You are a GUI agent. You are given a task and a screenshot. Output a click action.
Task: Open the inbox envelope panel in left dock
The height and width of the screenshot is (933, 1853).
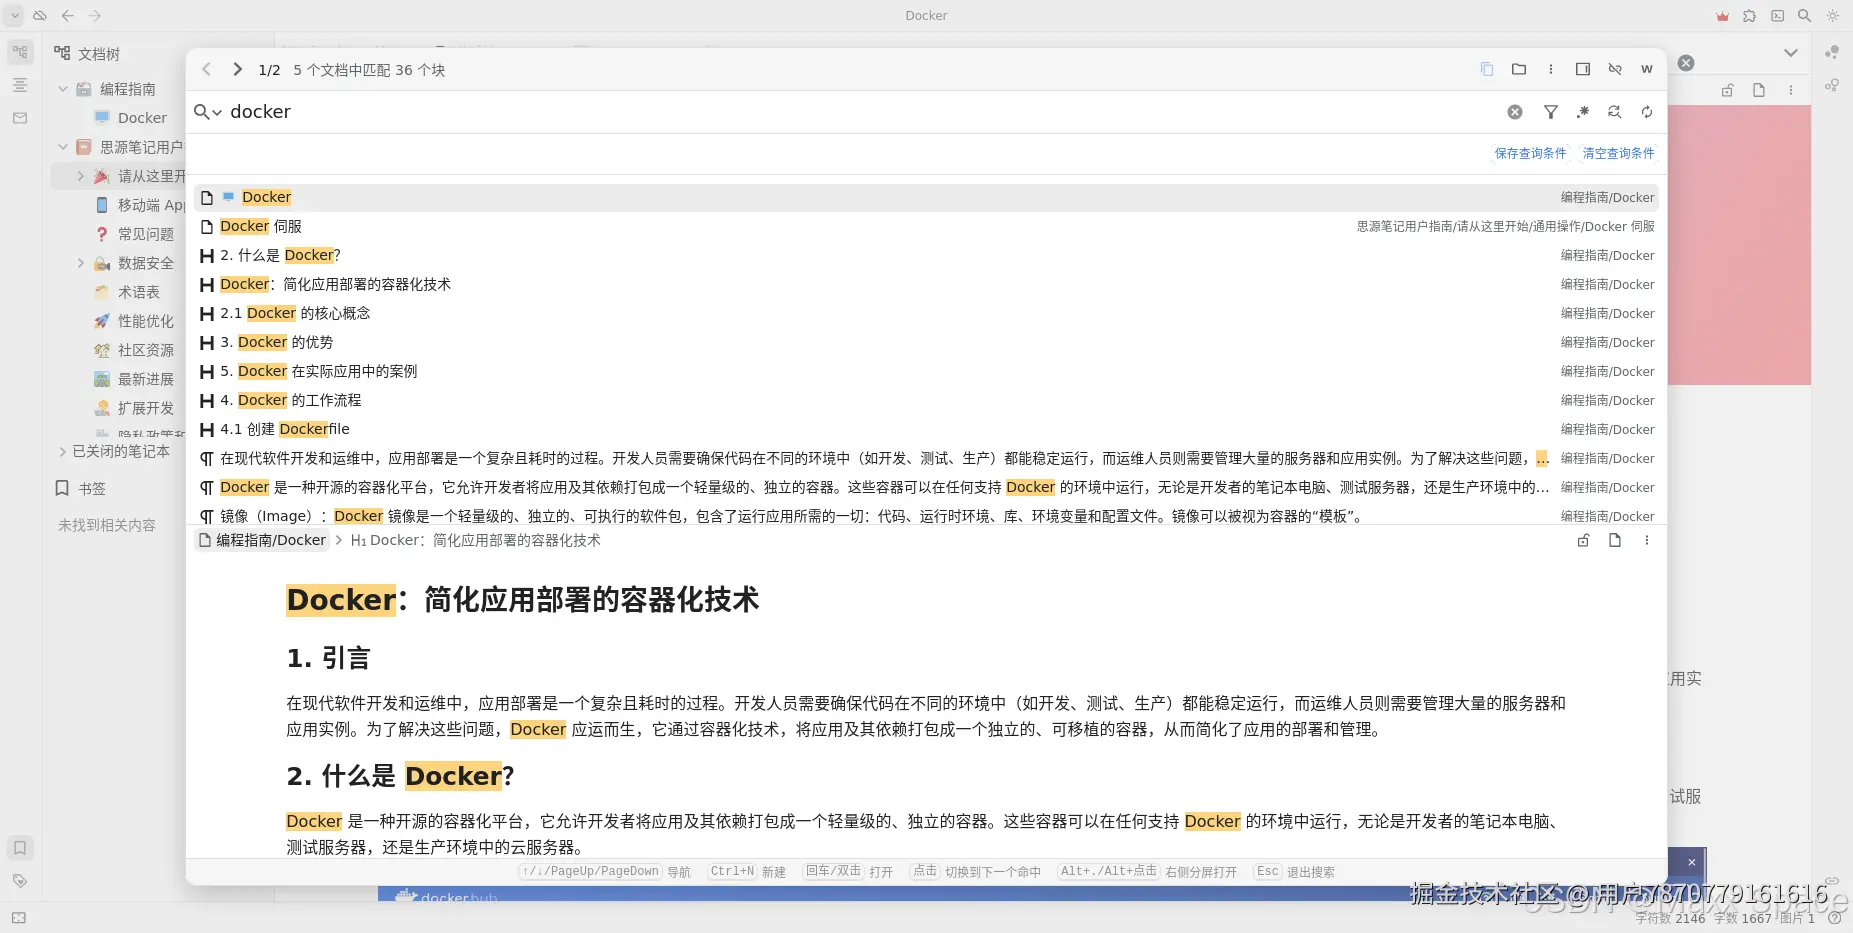(20, 118)
